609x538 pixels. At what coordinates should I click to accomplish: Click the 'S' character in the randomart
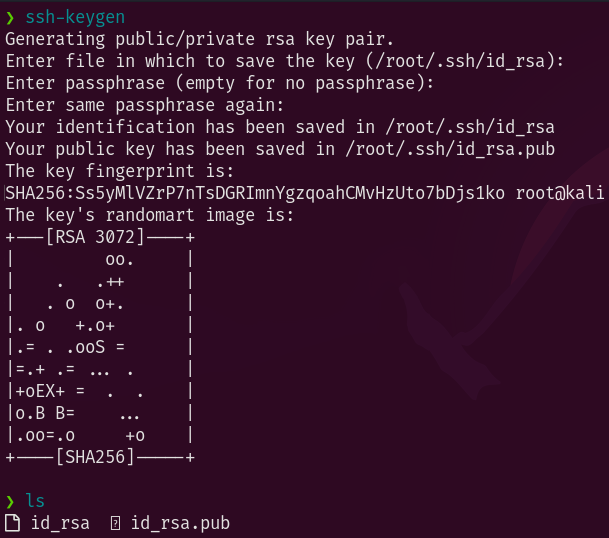[100, 347]
